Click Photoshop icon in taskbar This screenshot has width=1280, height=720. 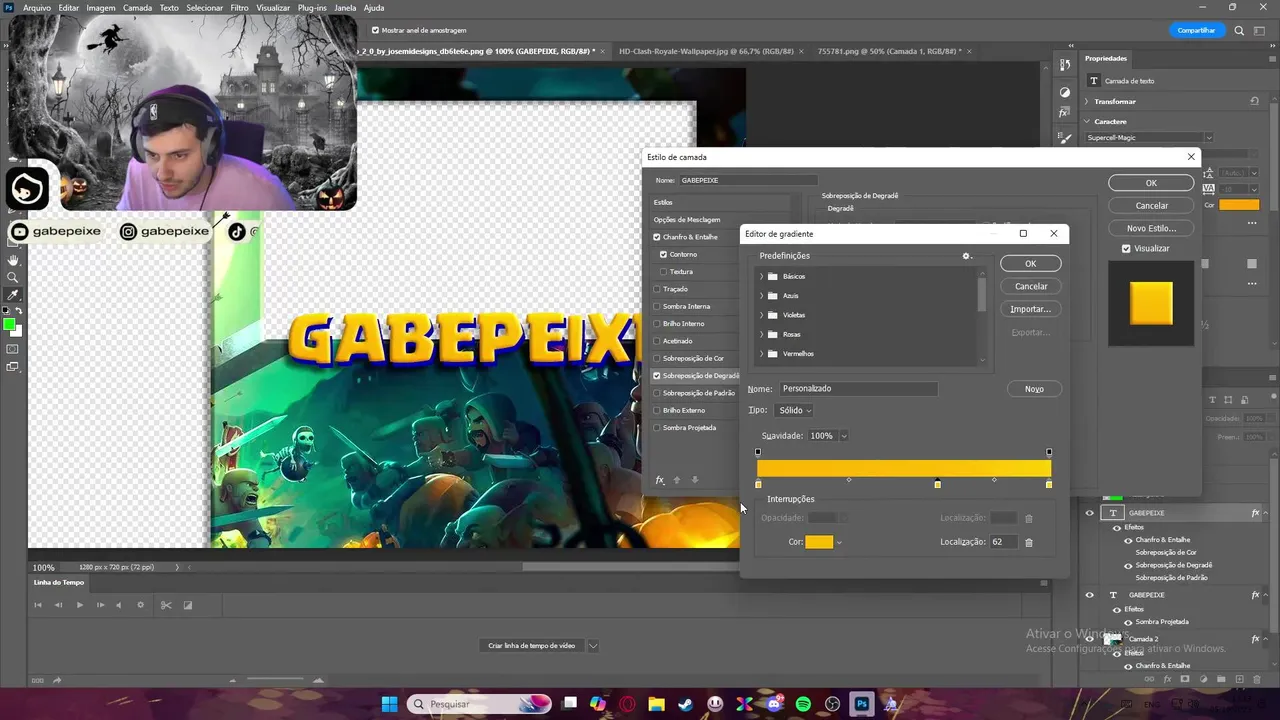[x=861, y=704]
